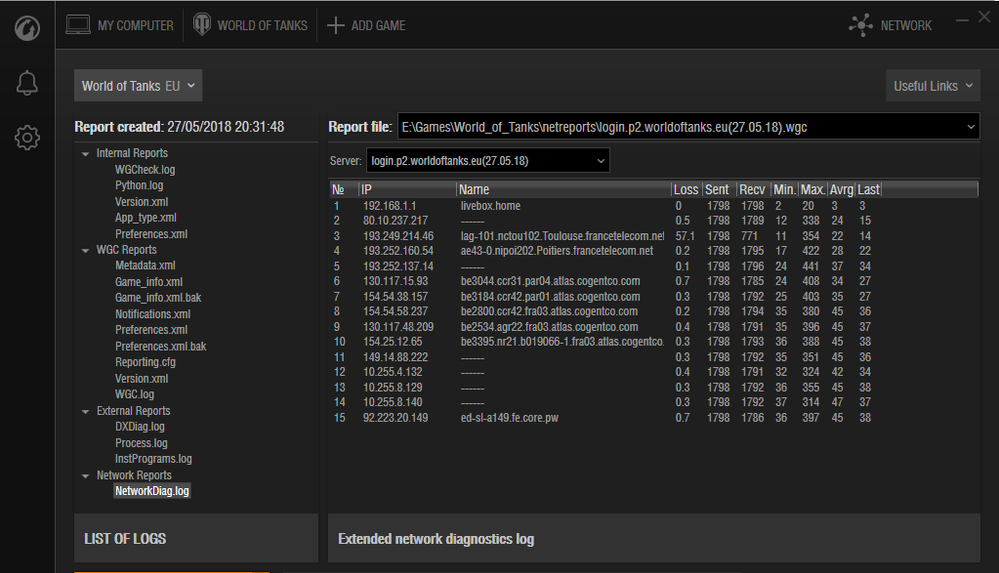This screenshot has width=999, height=573.
Task: Select the NetworkDiag.log entry
Action: [151, 491]
